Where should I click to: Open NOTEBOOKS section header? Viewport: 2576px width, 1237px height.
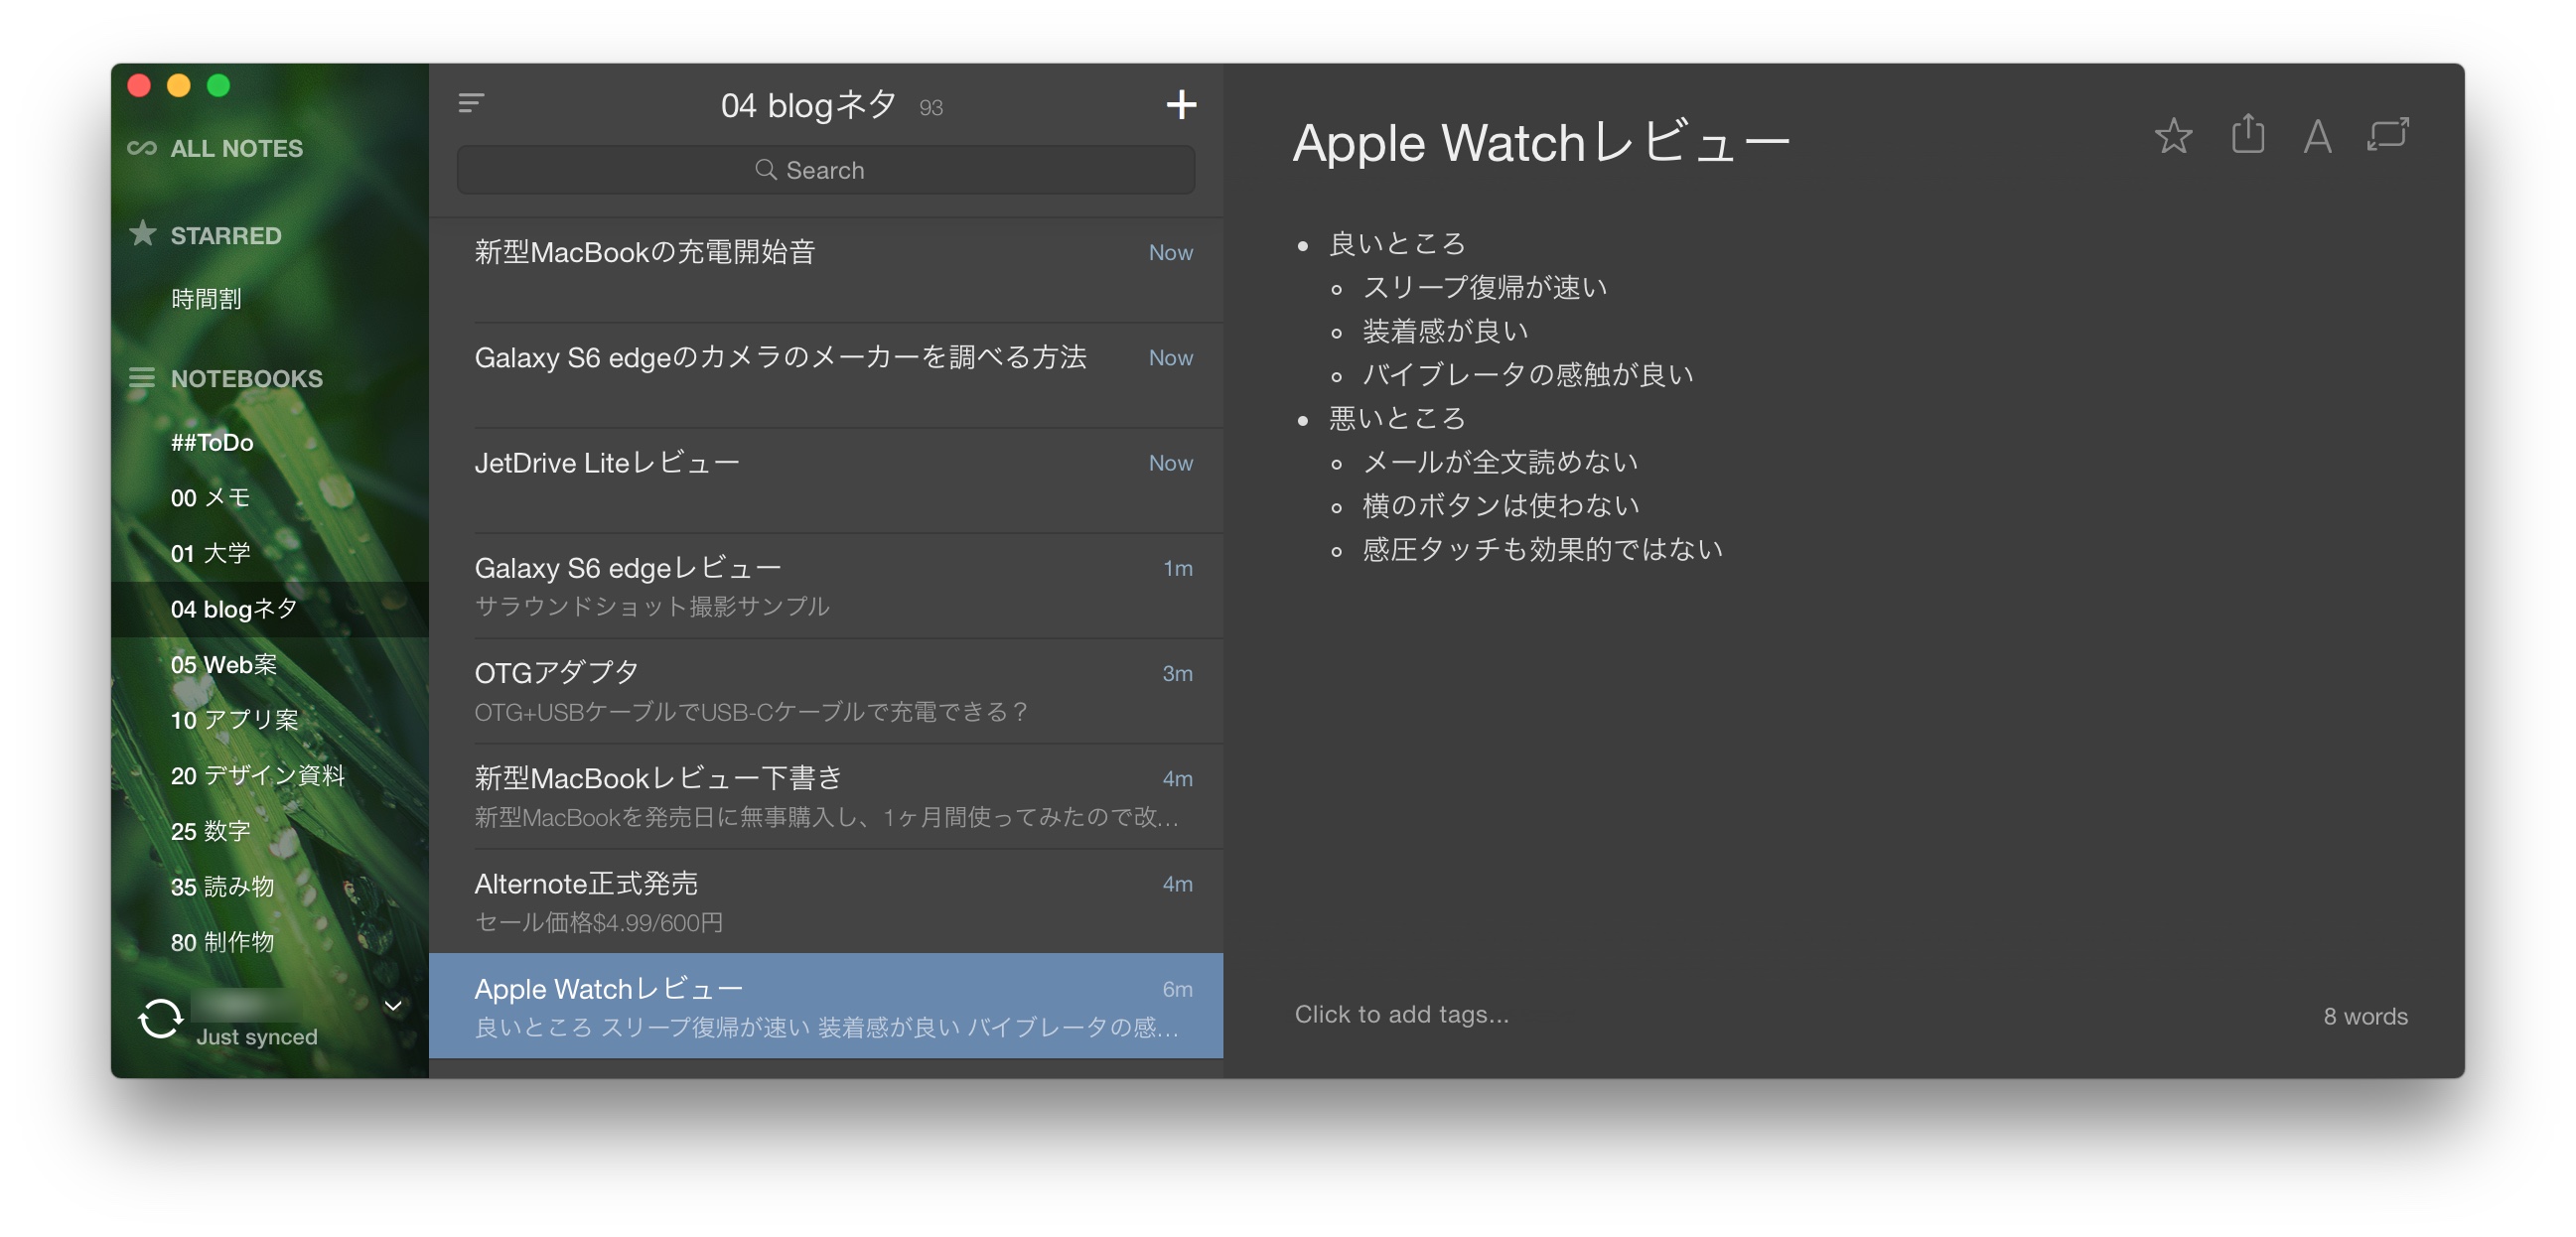coord(246,379)
